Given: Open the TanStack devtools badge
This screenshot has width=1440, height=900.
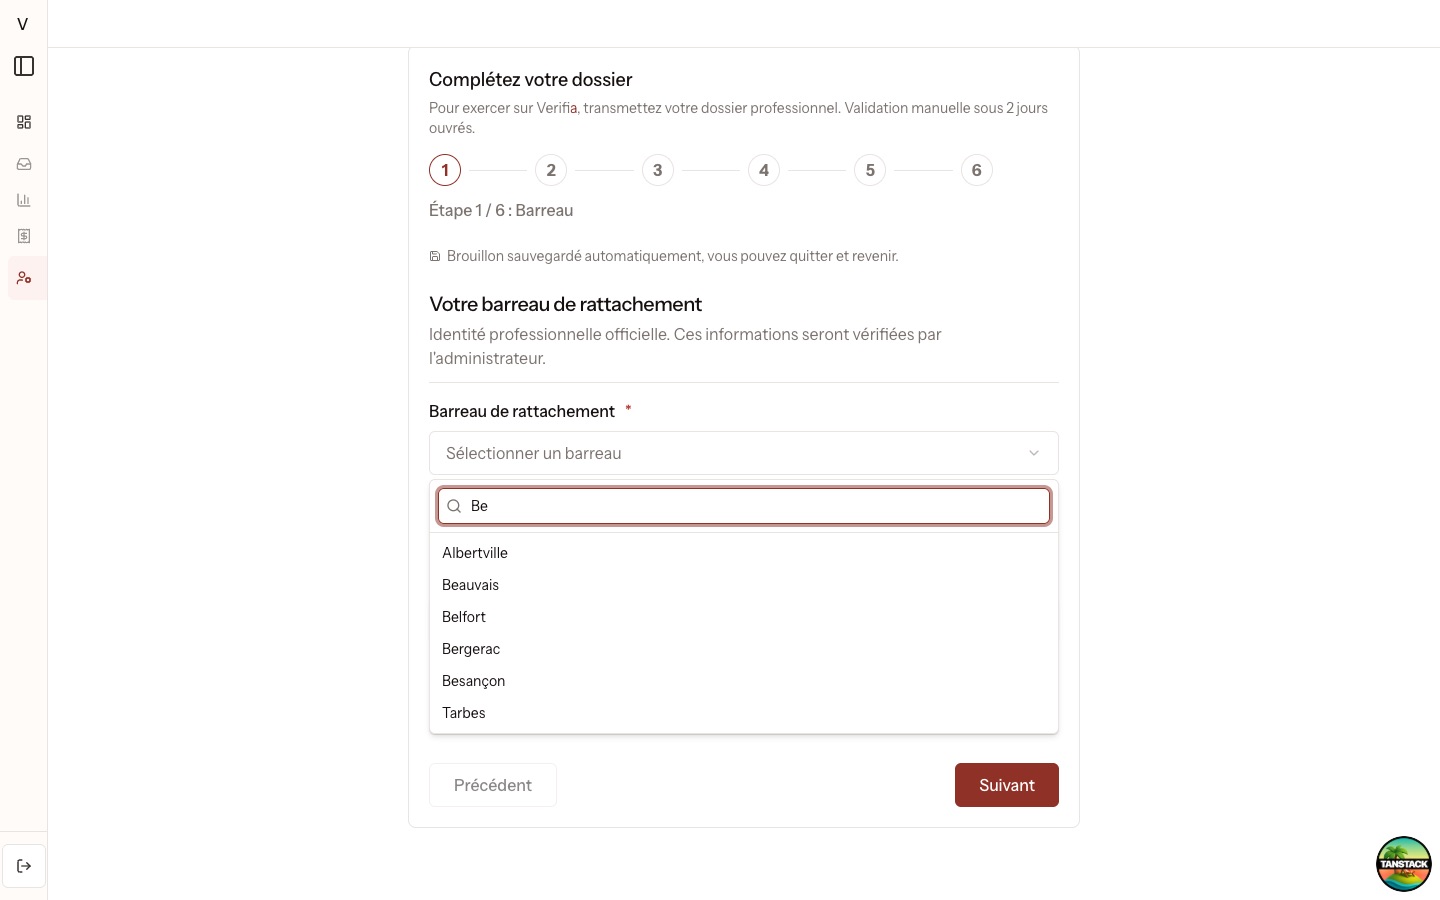Looking at the screenshot, I should (x=1404, y=864).
